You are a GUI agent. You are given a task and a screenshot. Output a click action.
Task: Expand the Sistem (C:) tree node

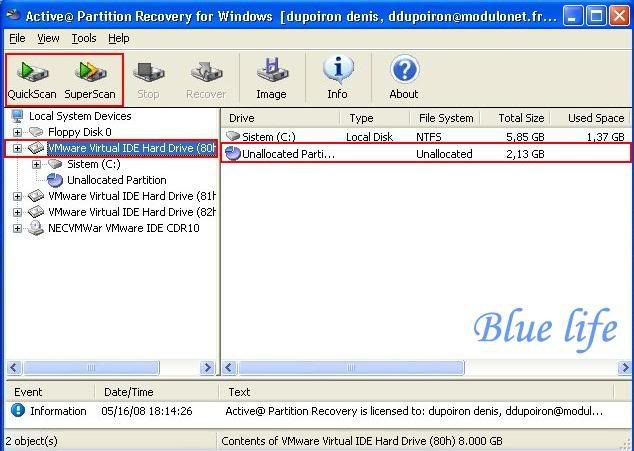[x=37, y=165]
